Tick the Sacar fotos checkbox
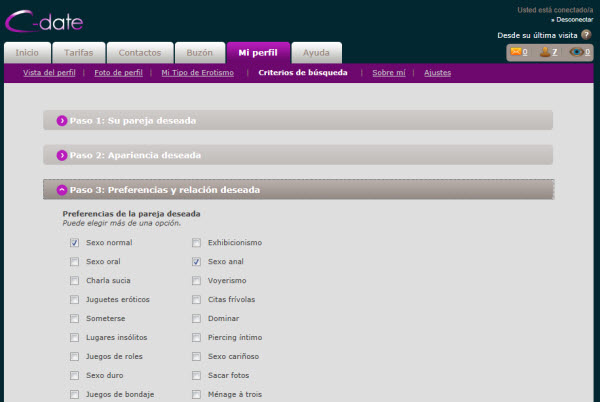 [196, 376]
